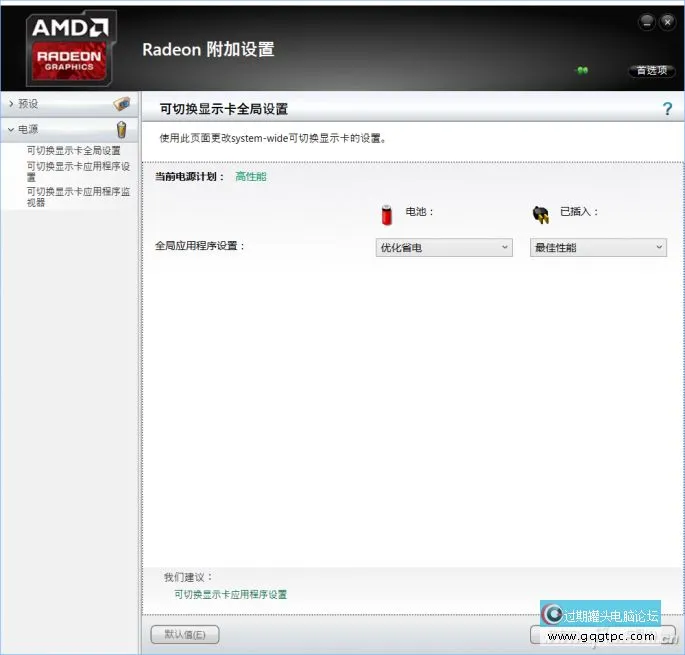
Task: Click the 当前电源计划 label
Action: (x=190, y=177)
